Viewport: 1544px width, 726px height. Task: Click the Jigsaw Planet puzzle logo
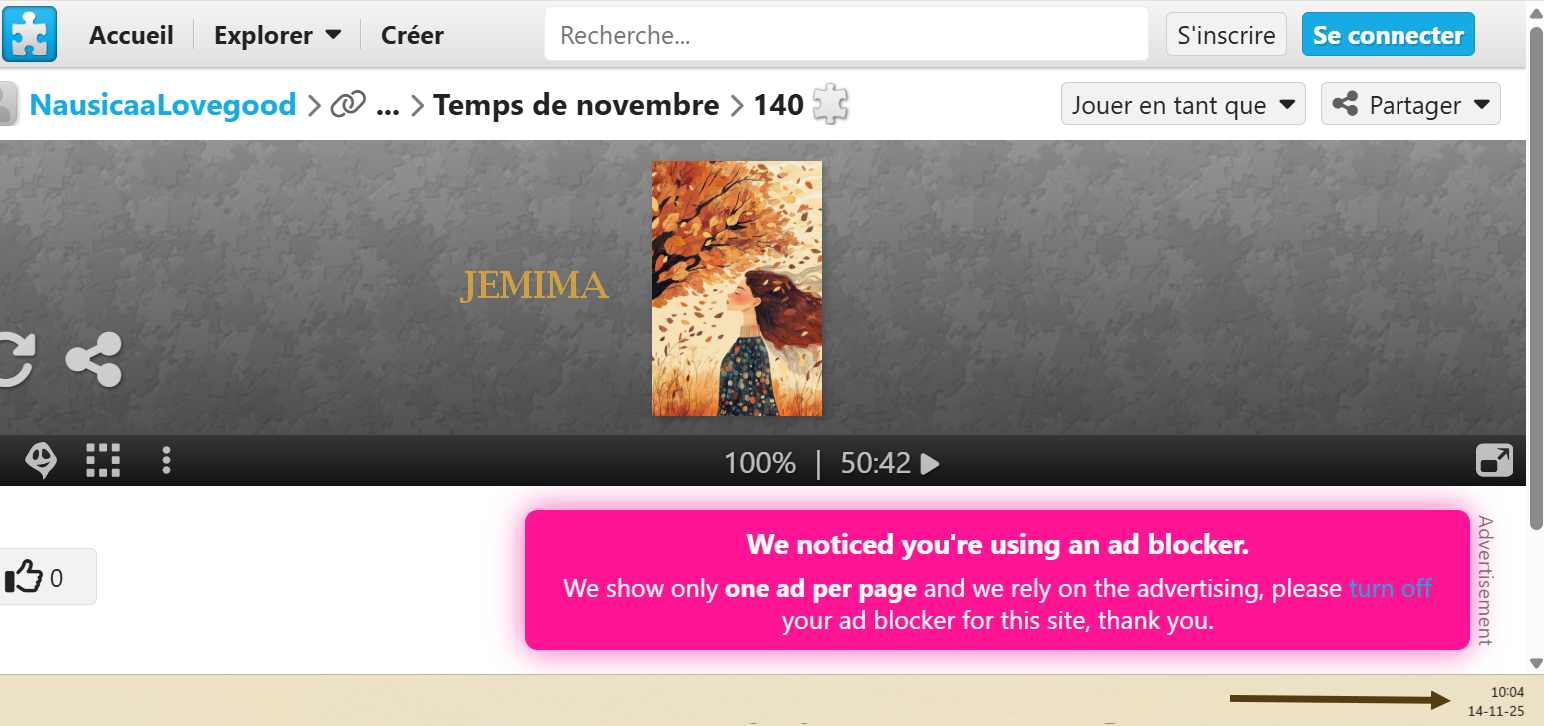30,35
